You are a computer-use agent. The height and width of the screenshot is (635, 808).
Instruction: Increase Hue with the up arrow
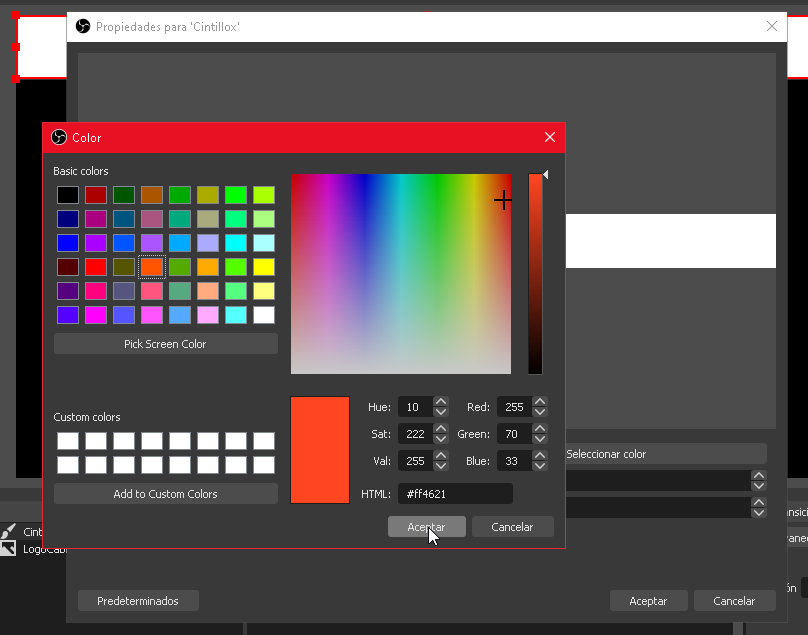pos(441,402)
